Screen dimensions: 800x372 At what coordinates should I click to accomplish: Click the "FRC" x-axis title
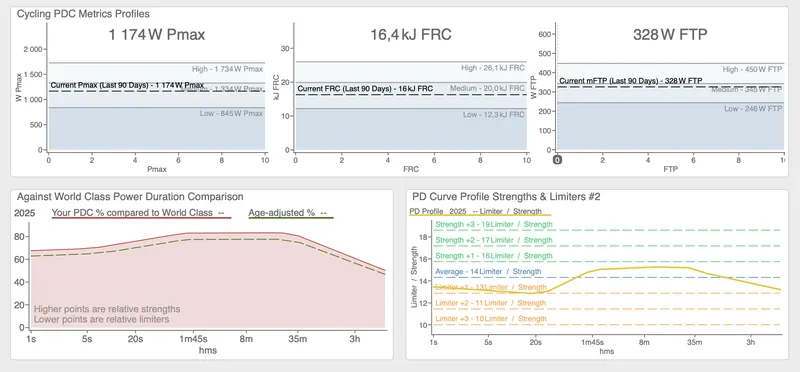pyautogui.click(x=411, y=168)
